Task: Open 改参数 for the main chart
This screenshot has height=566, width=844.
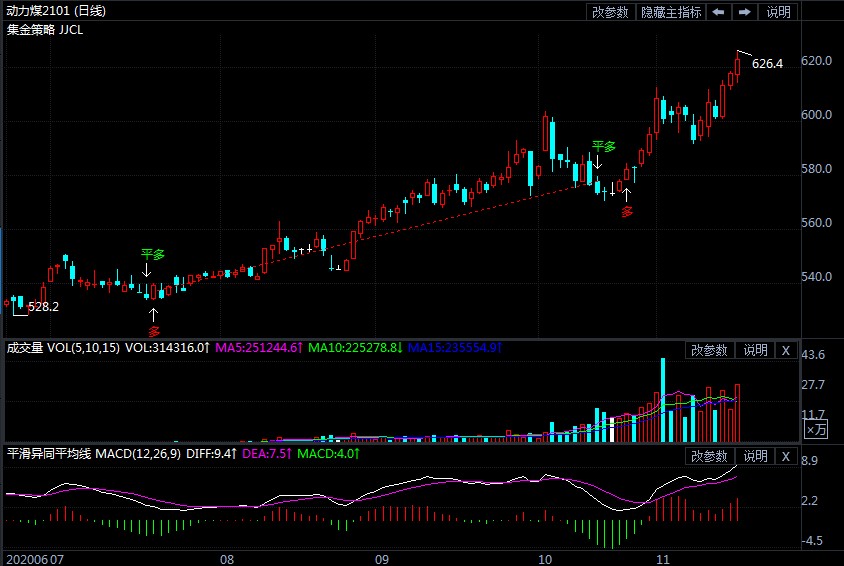Action: 610,12
